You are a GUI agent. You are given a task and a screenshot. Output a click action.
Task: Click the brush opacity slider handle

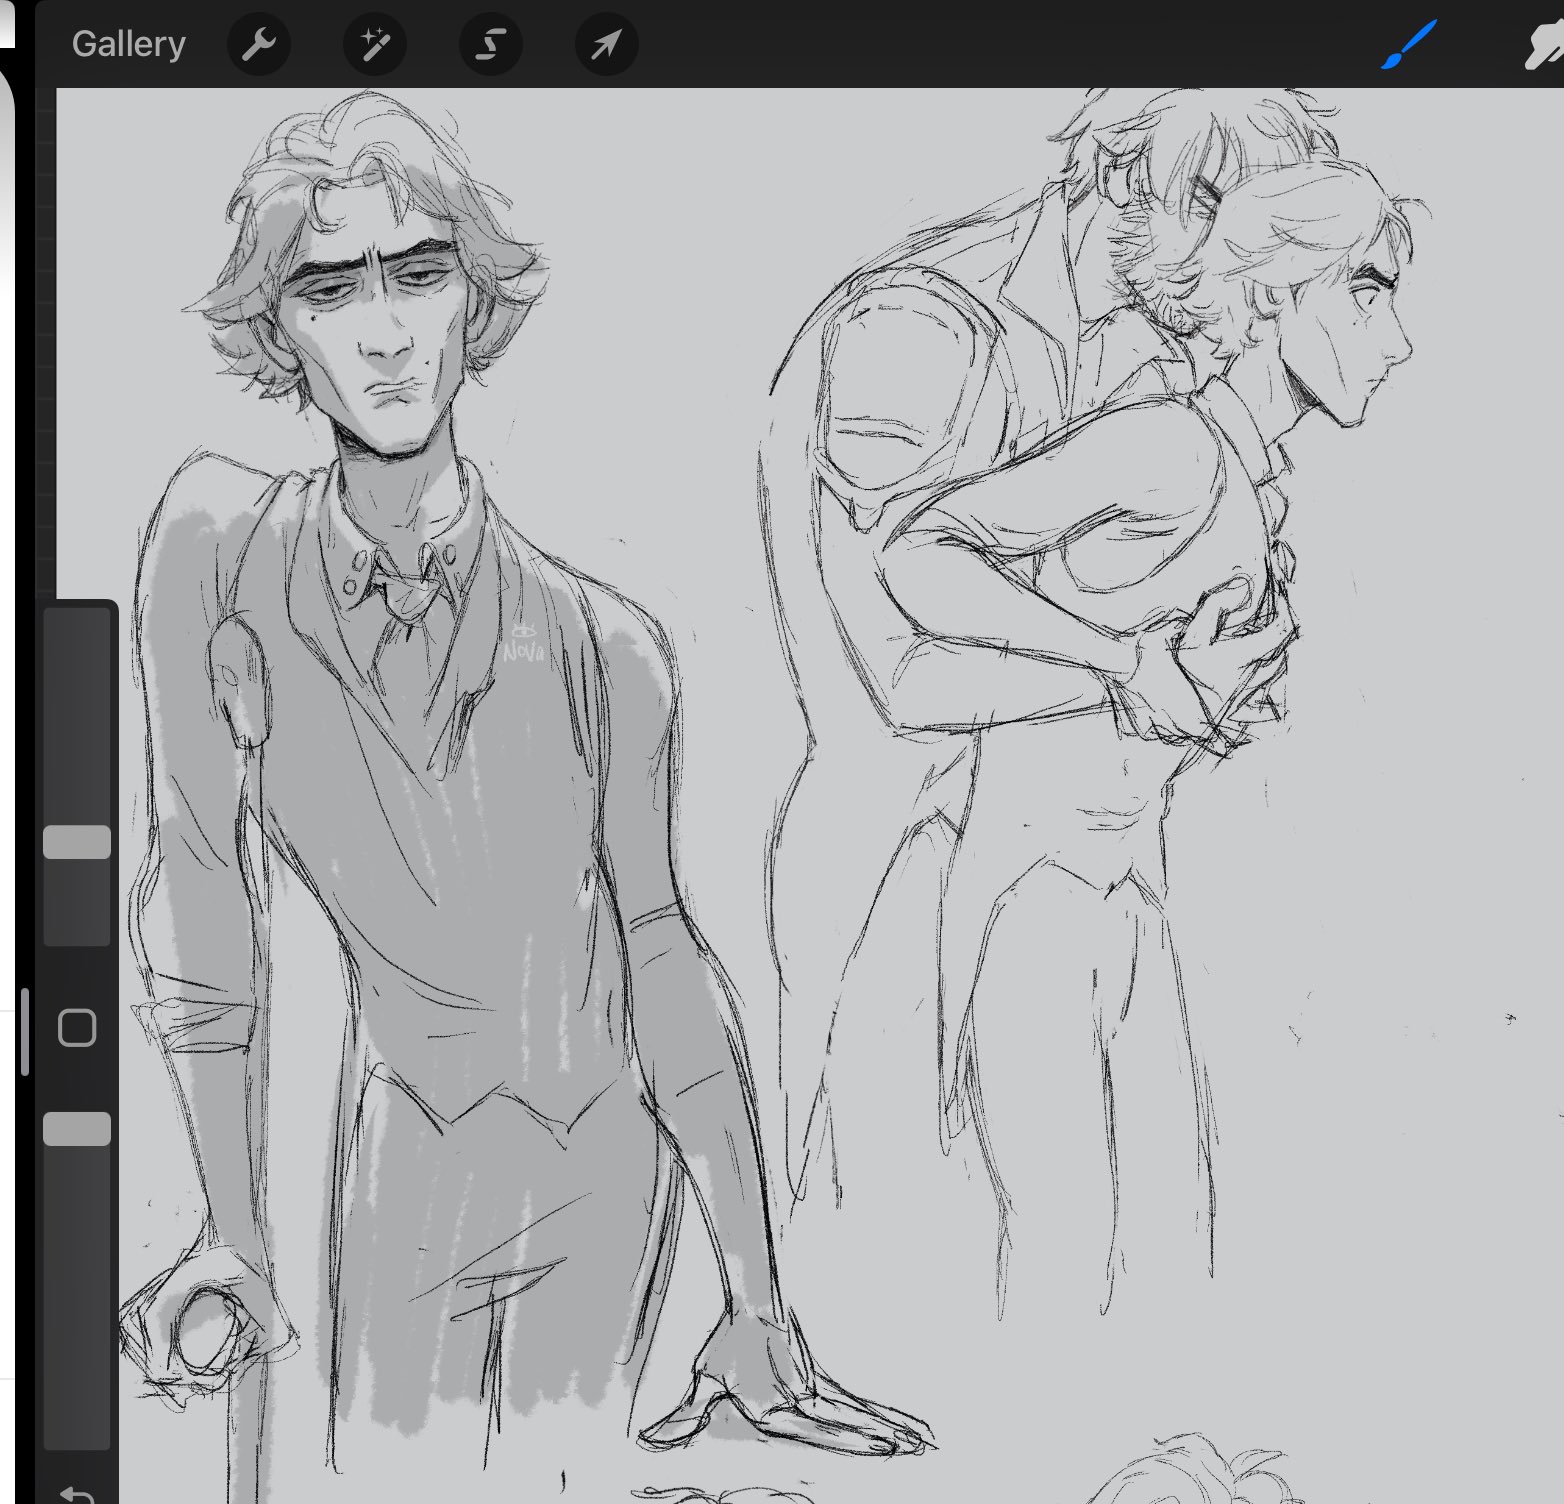(x=77, y=1129)
